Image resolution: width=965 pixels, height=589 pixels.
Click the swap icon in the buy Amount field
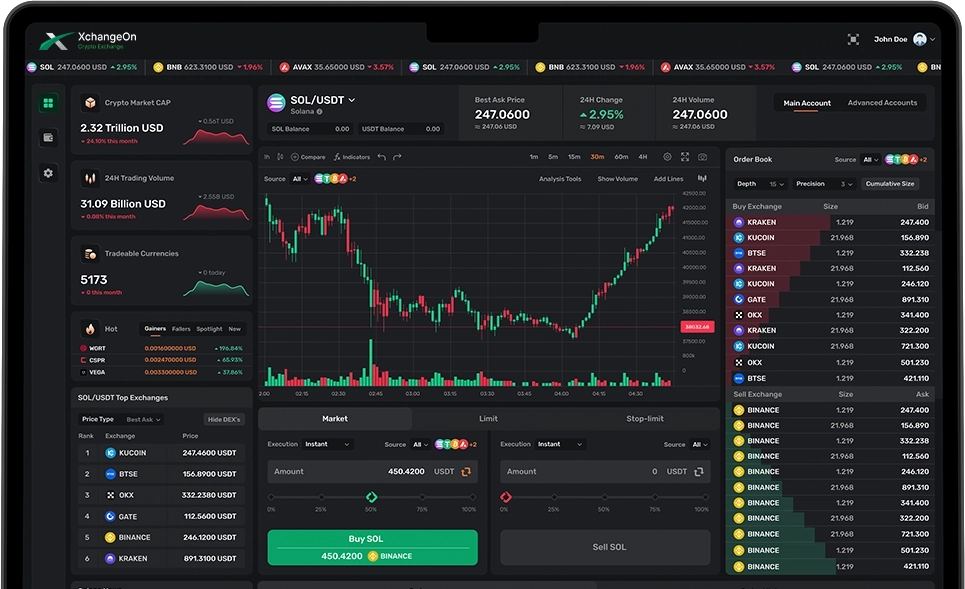point(466,471)
